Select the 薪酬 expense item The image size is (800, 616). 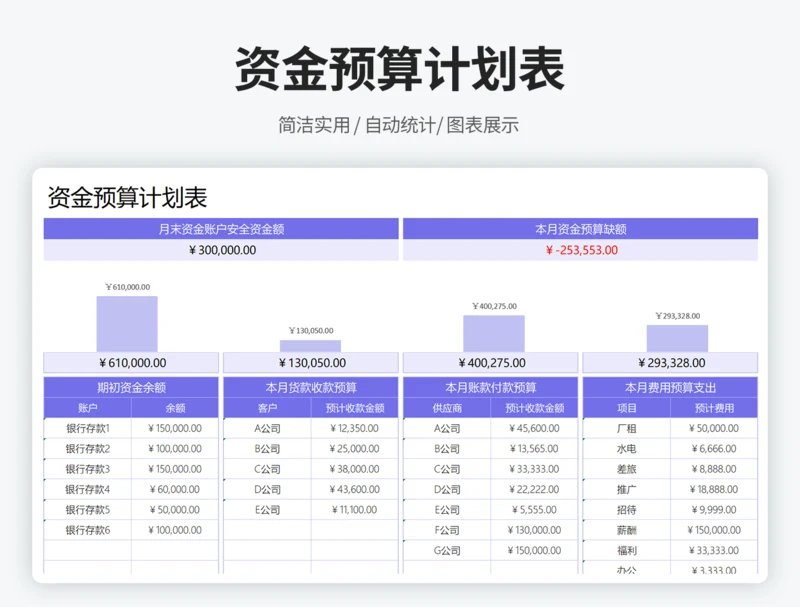pos(627,530)
